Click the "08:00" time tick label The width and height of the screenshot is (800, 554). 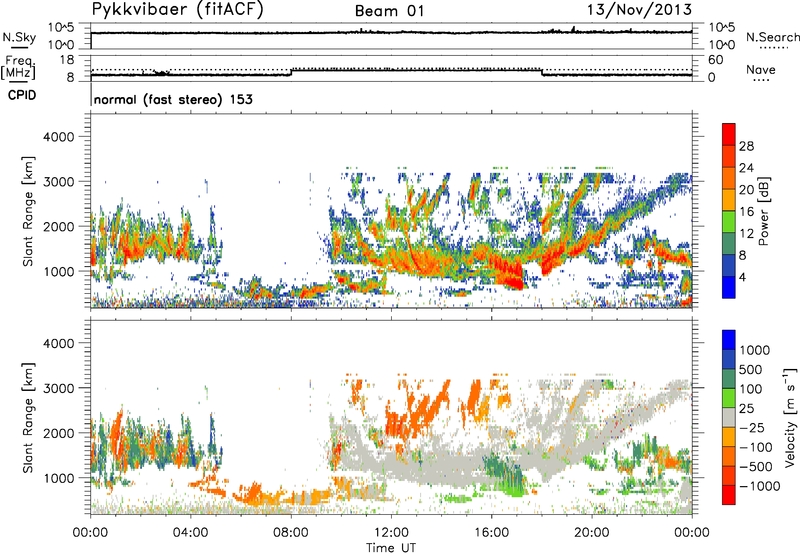tap(291, 533)
